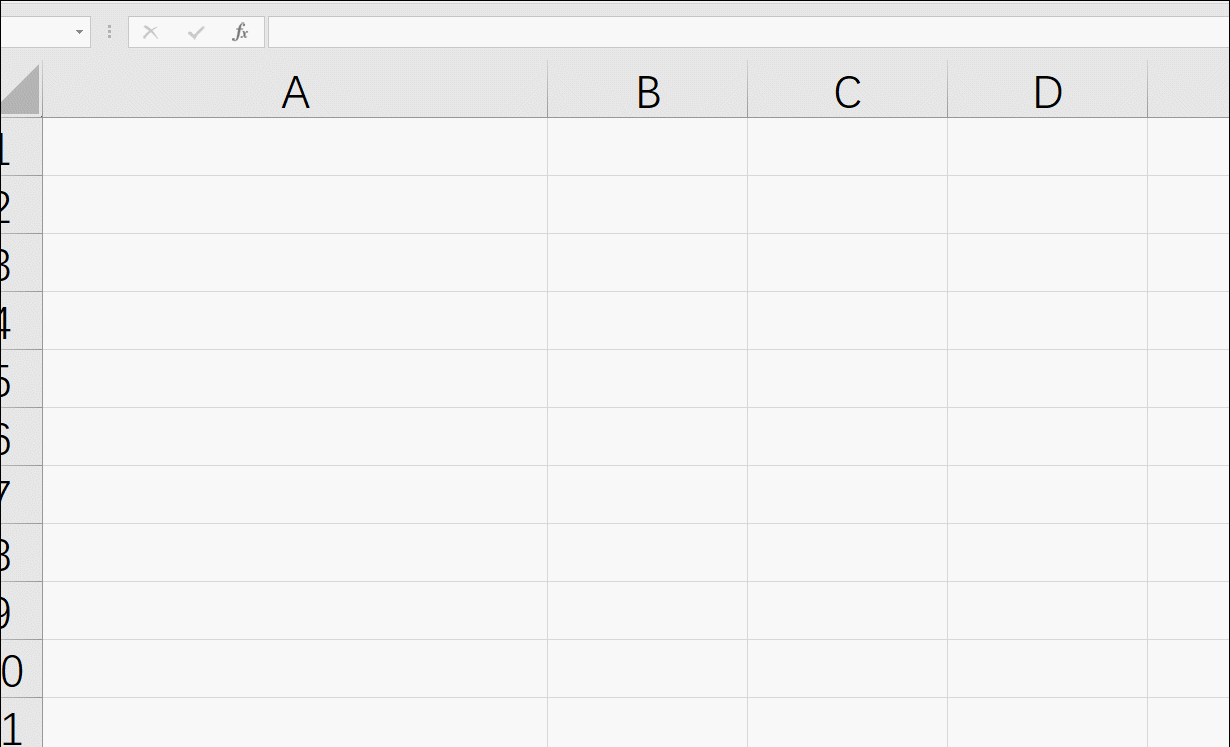Select row 1 header
1230x747 pixels.
pyautogui.click(x=20, y=147)
